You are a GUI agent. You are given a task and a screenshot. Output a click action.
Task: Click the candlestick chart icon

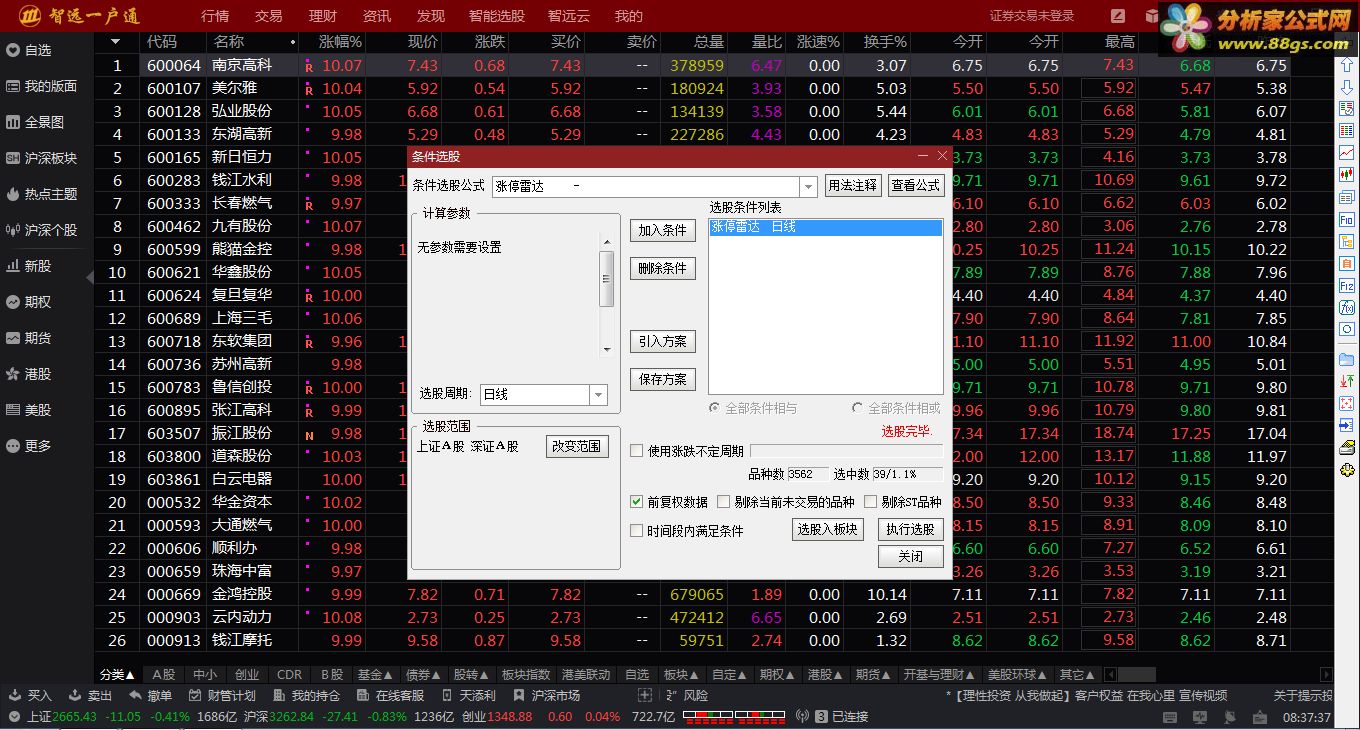[x=1347, y=175]
